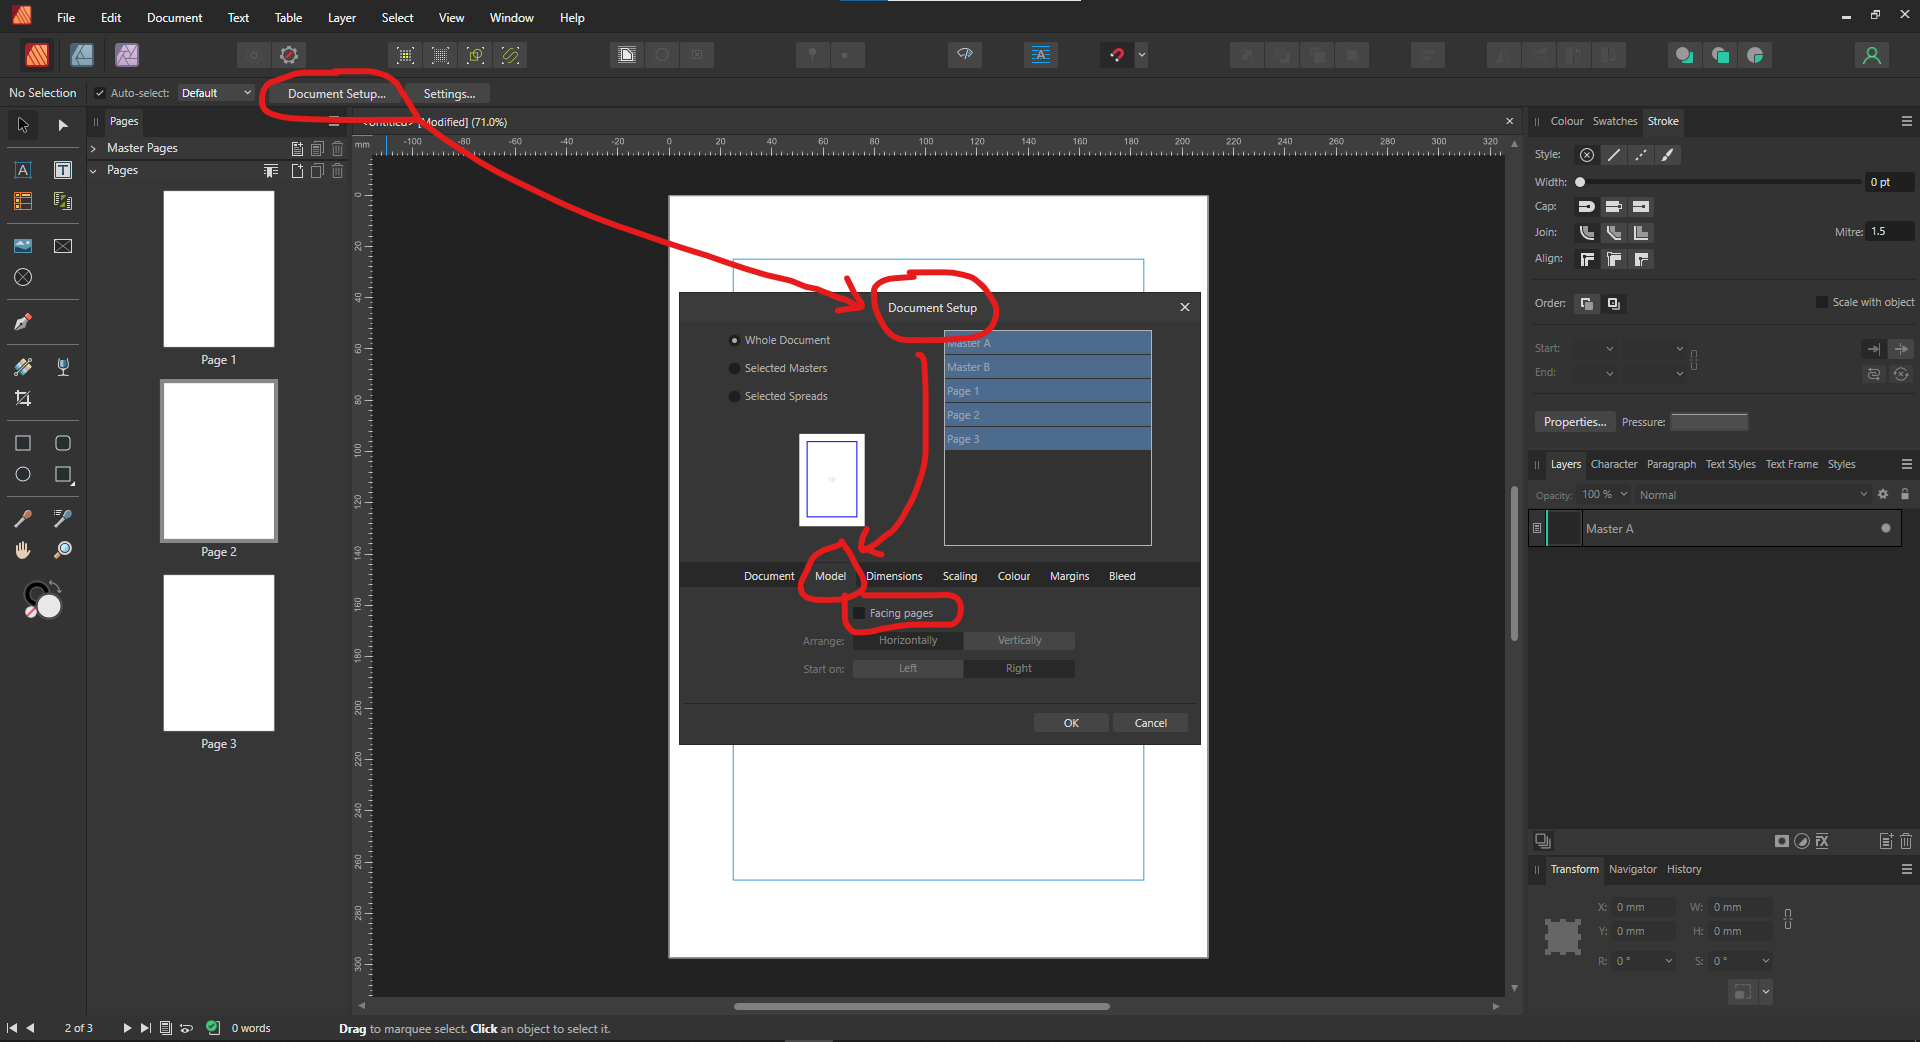1920x1042 pixels.
Task: Open Normal blend mode dropdown
Action: point(1752,494)
